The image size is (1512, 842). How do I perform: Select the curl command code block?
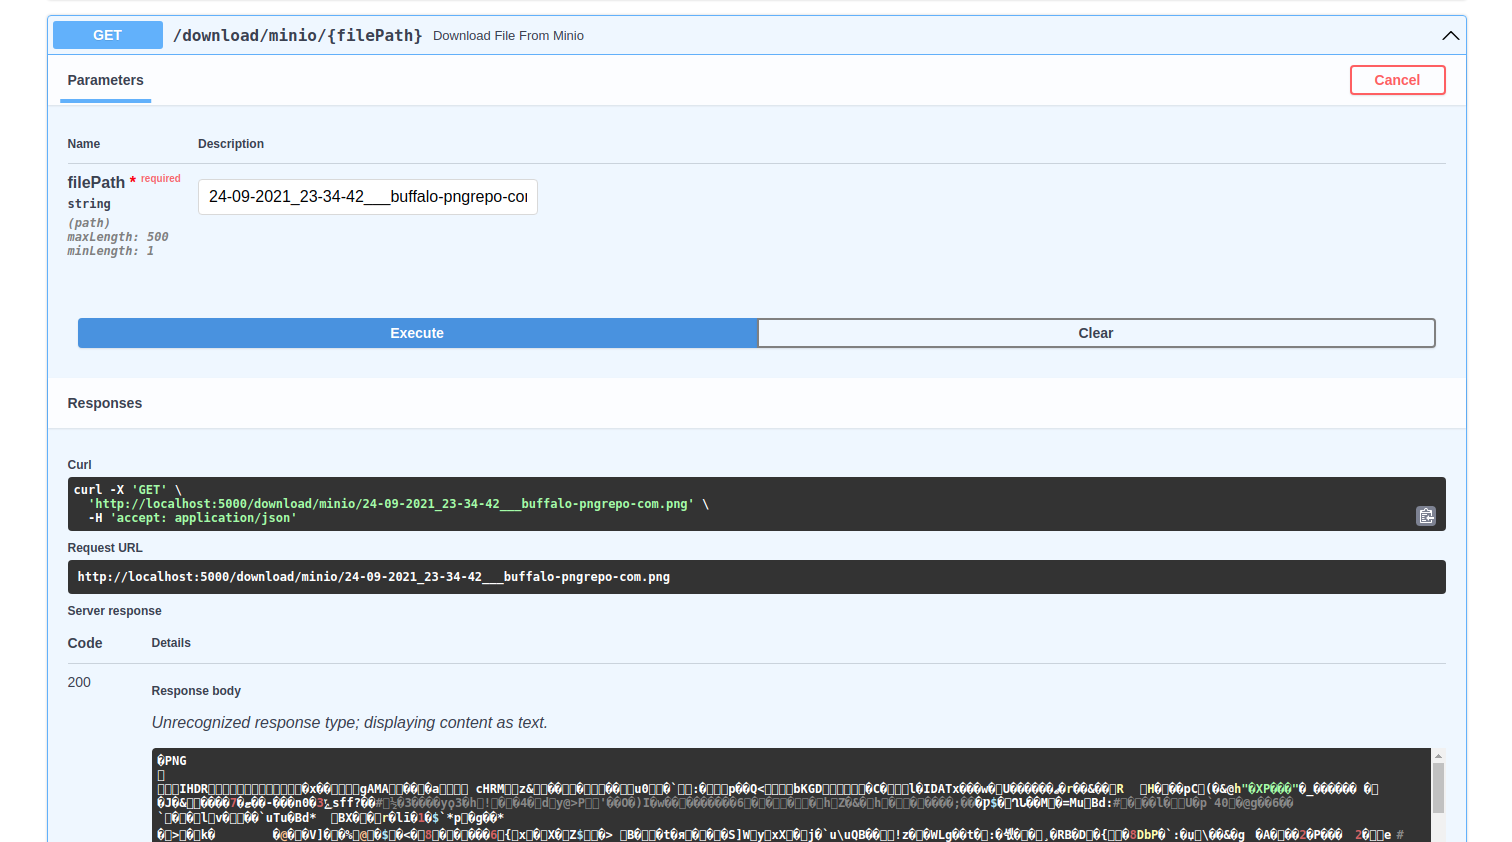pos(756,504)
